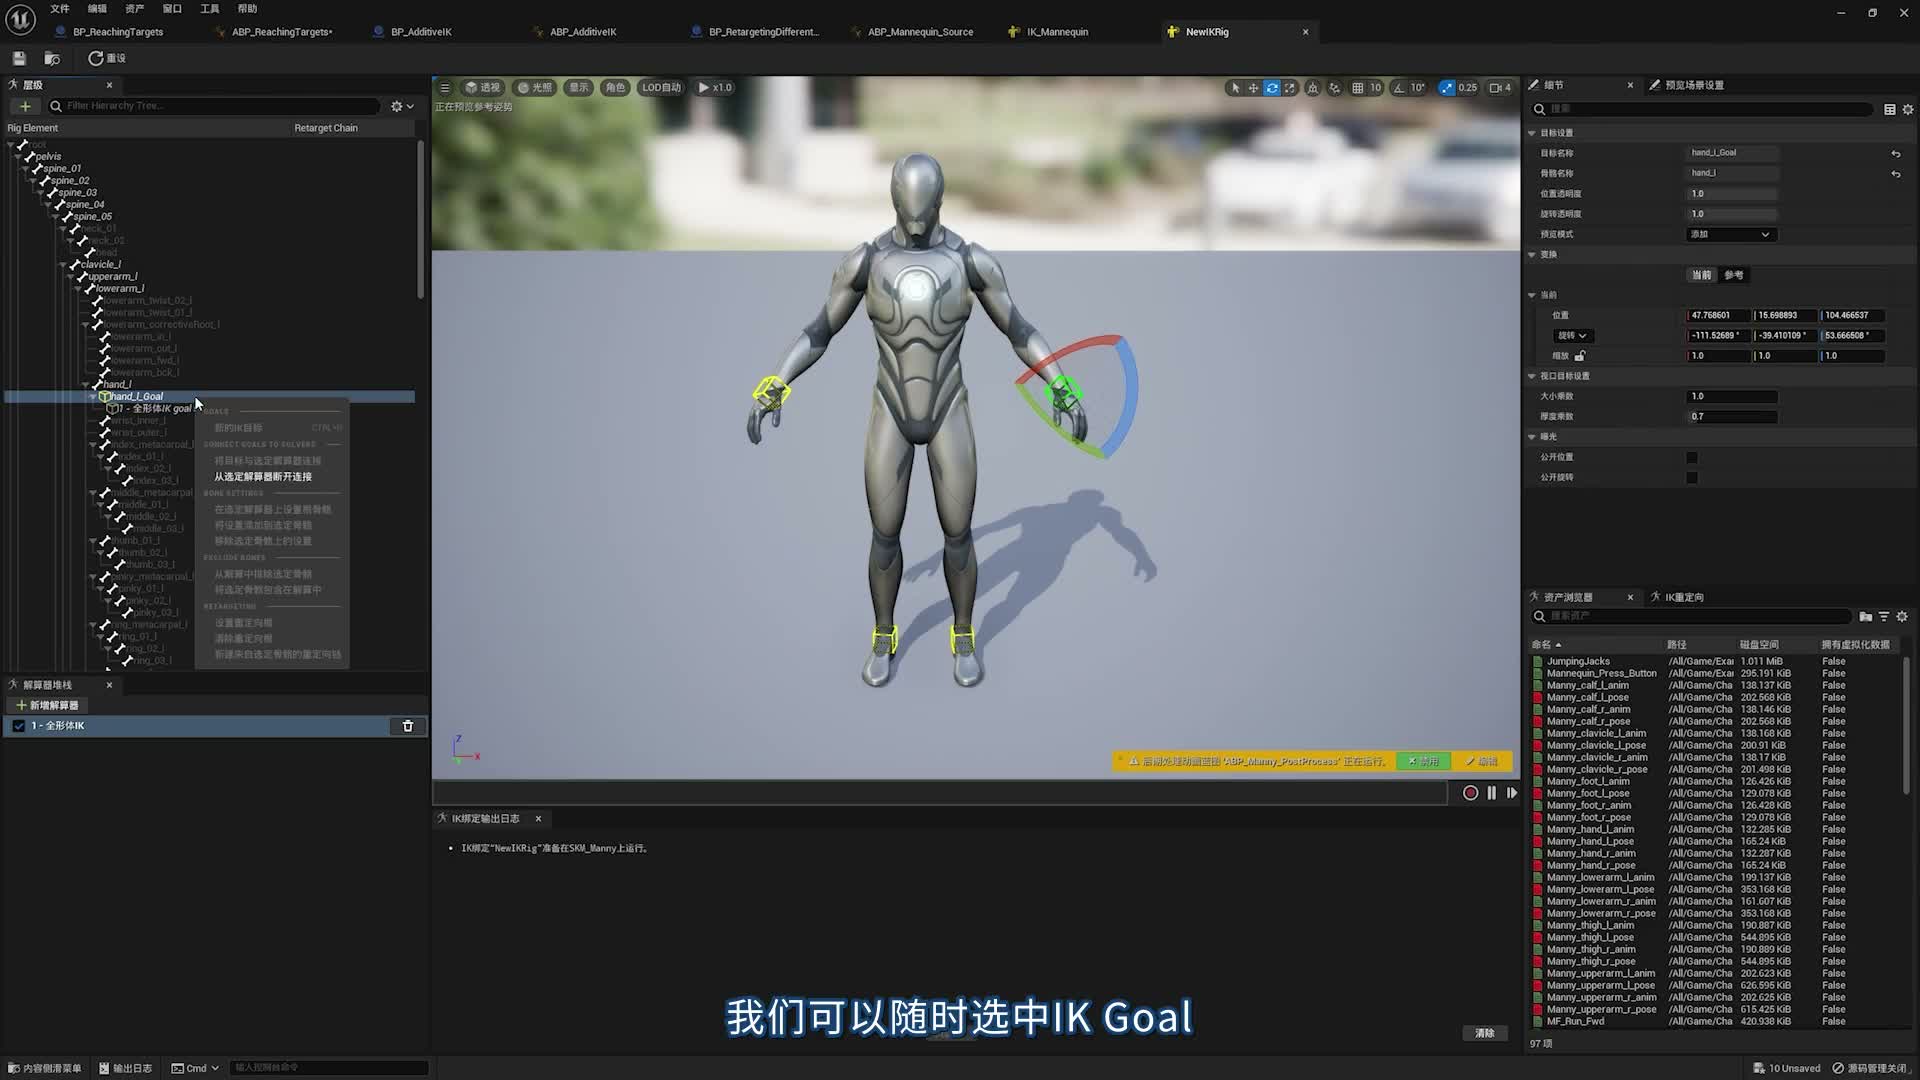Enable the expose position checkbox
Viewport: 1920px width, 1080px height.
[1692, 457]
